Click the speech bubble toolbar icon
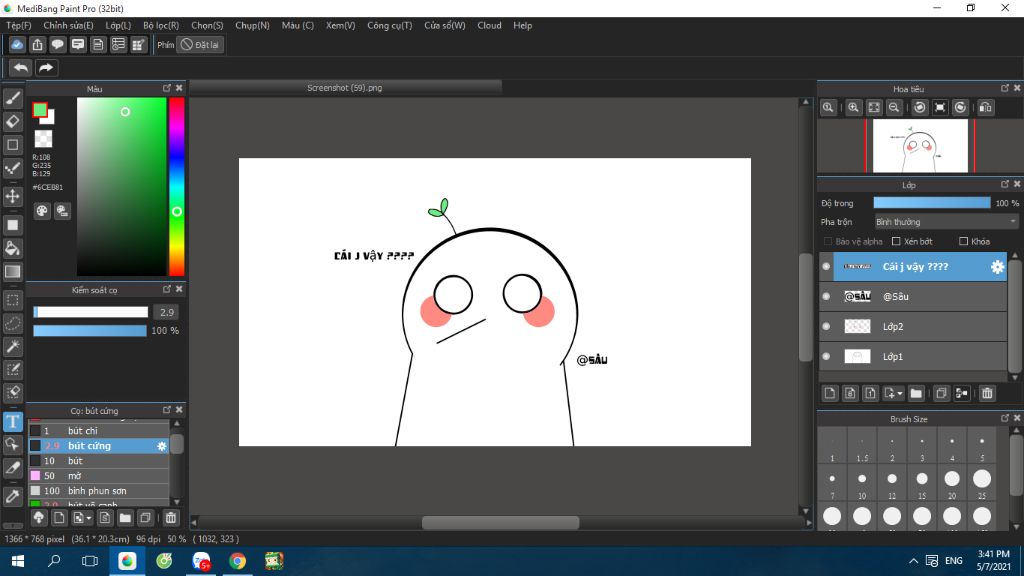The image size is (1024, 576). click(x=57, y=44)
